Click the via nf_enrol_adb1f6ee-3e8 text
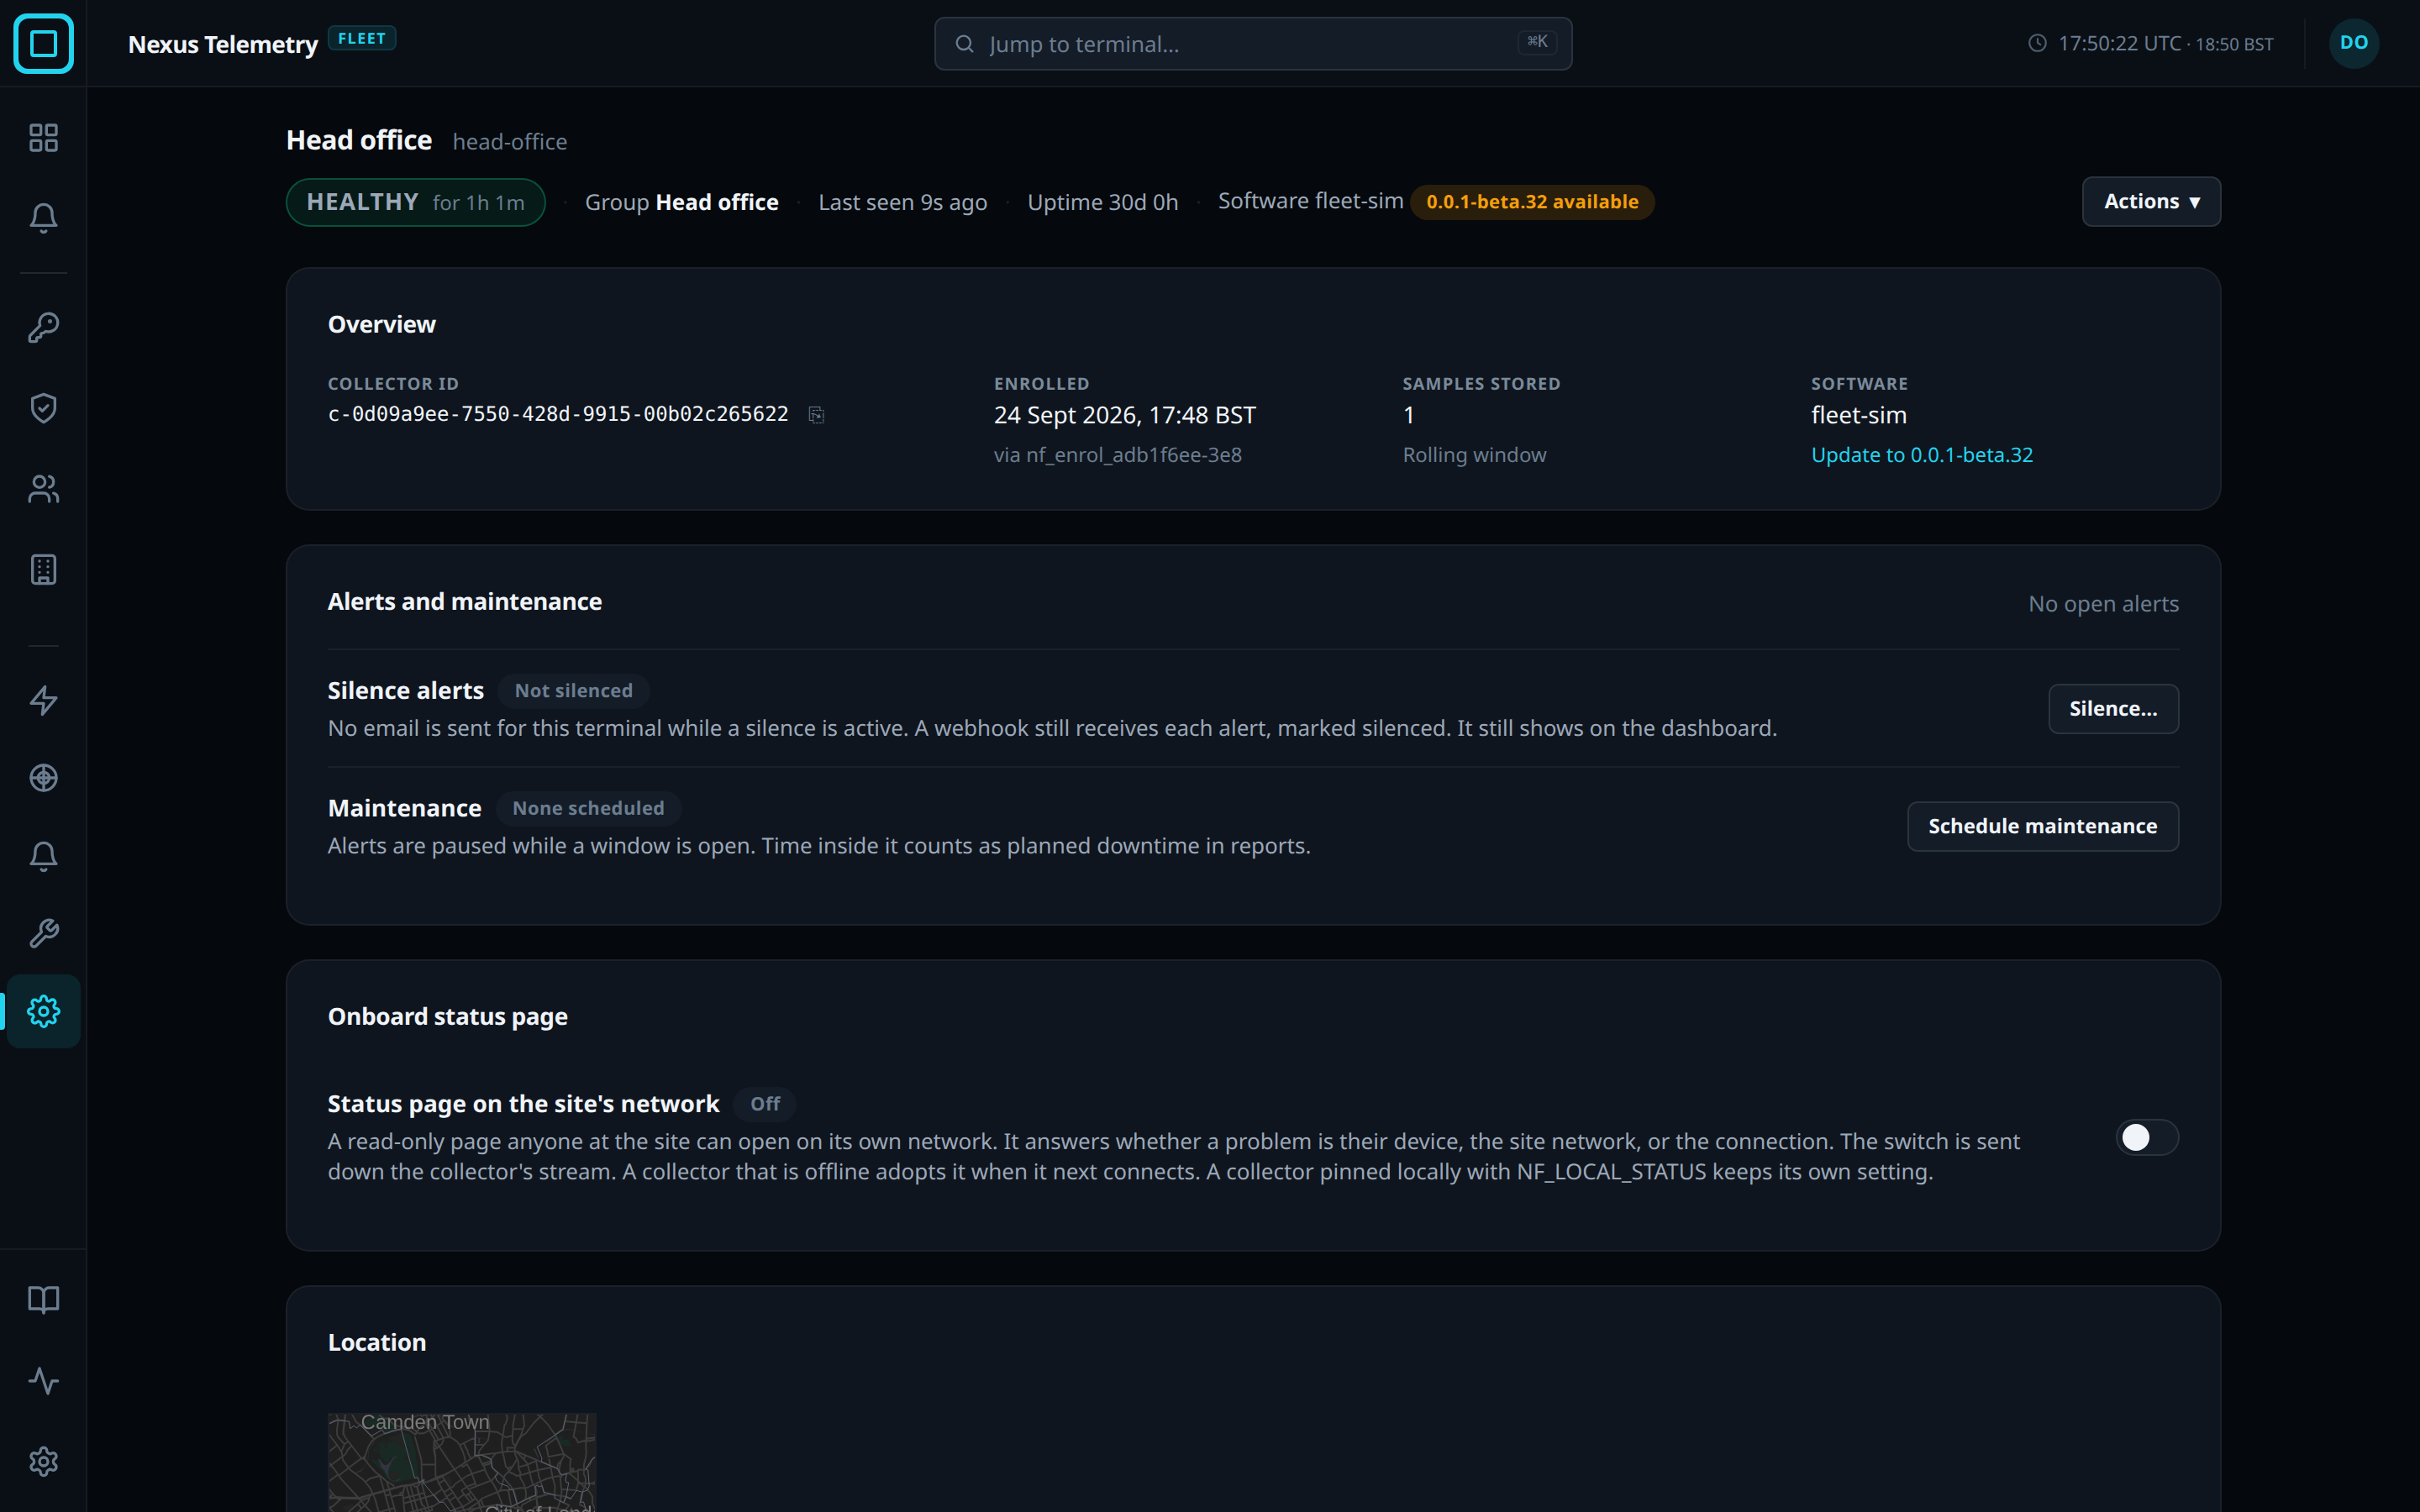 1117,455
